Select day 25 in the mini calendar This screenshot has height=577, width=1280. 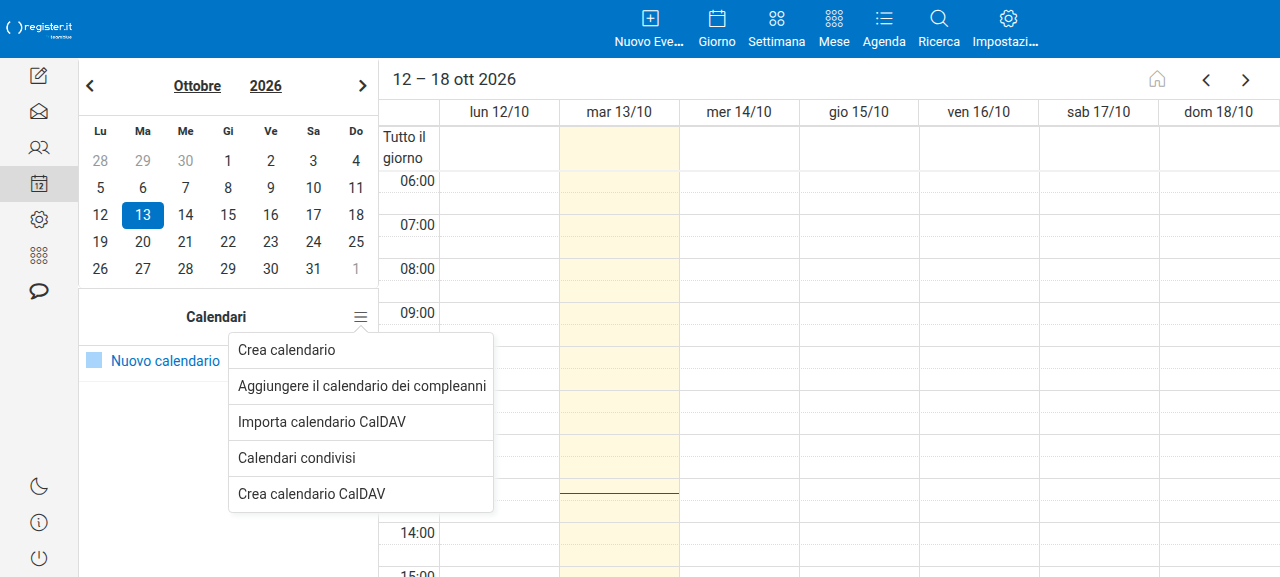pos(356,242)
